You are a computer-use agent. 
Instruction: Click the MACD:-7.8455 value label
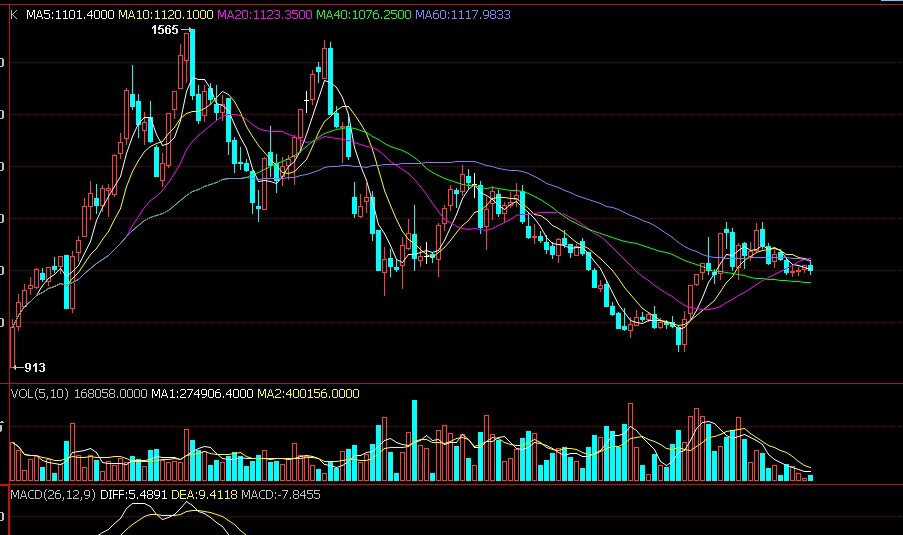pos(280,495)
